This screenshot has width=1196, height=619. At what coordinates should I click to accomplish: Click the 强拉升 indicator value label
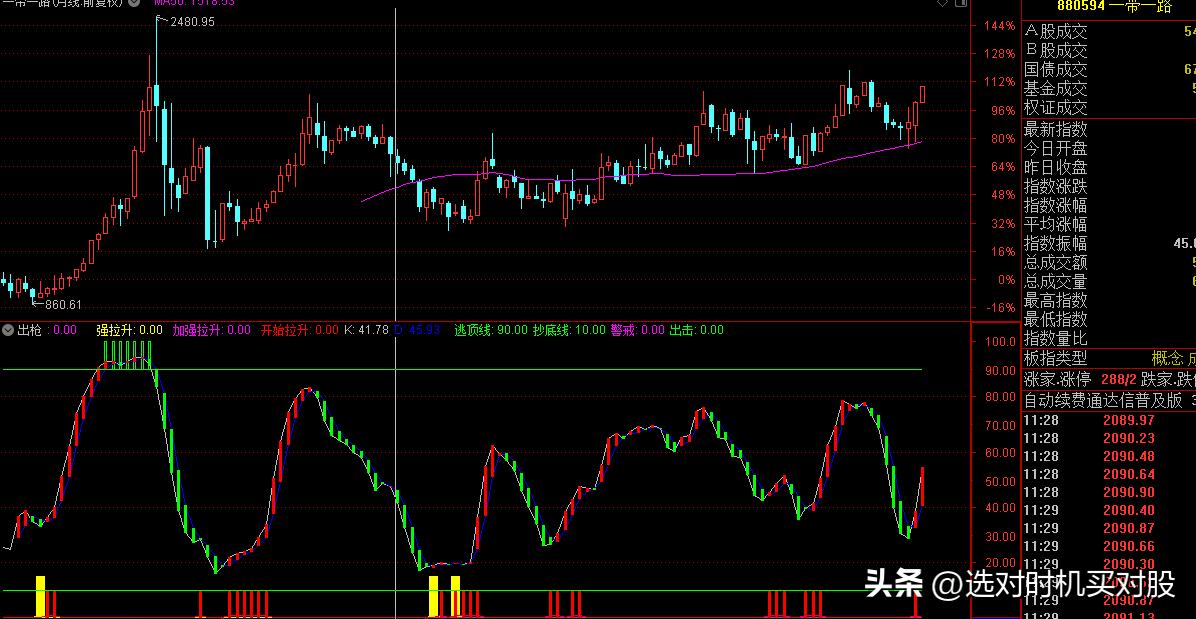(x=129, y=330)
